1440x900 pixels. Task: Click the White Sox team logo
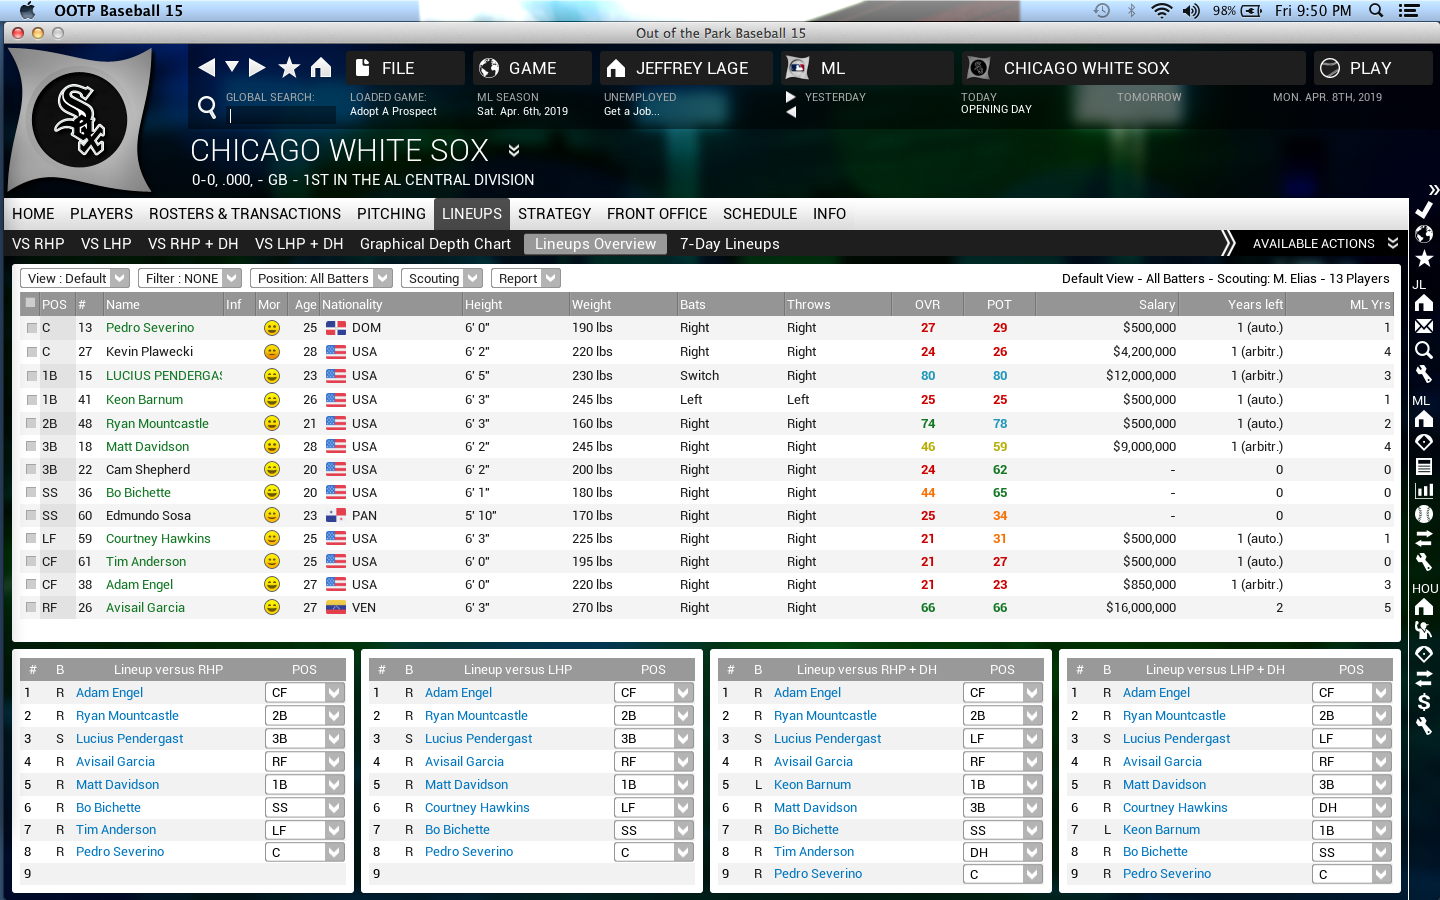click(80, 120)
